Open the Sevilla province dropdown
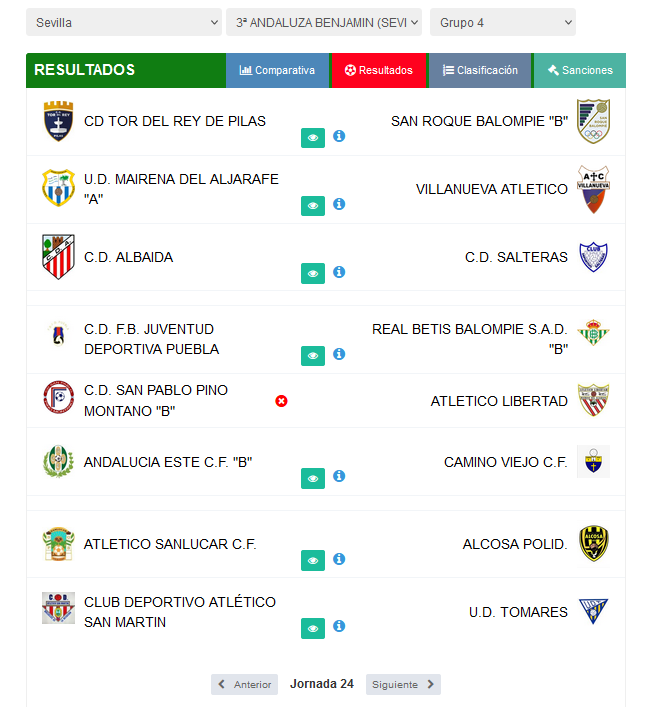Image resolution: width=652 pixels, height=707 pixels. [124, 22]
